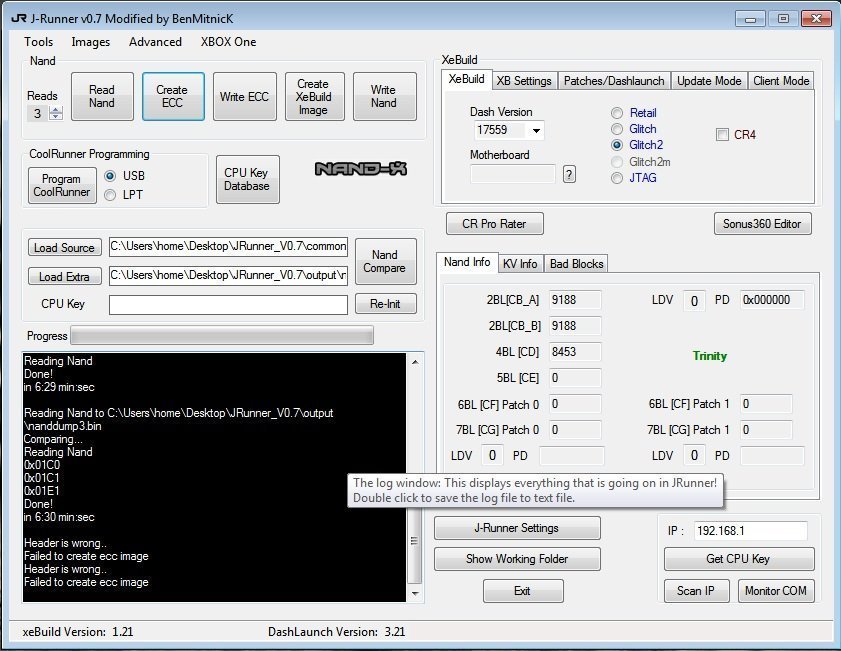This screenshot has height=651, width=841.
Task: Click the Get CPU Key button
Action: (x=739, y=559)
